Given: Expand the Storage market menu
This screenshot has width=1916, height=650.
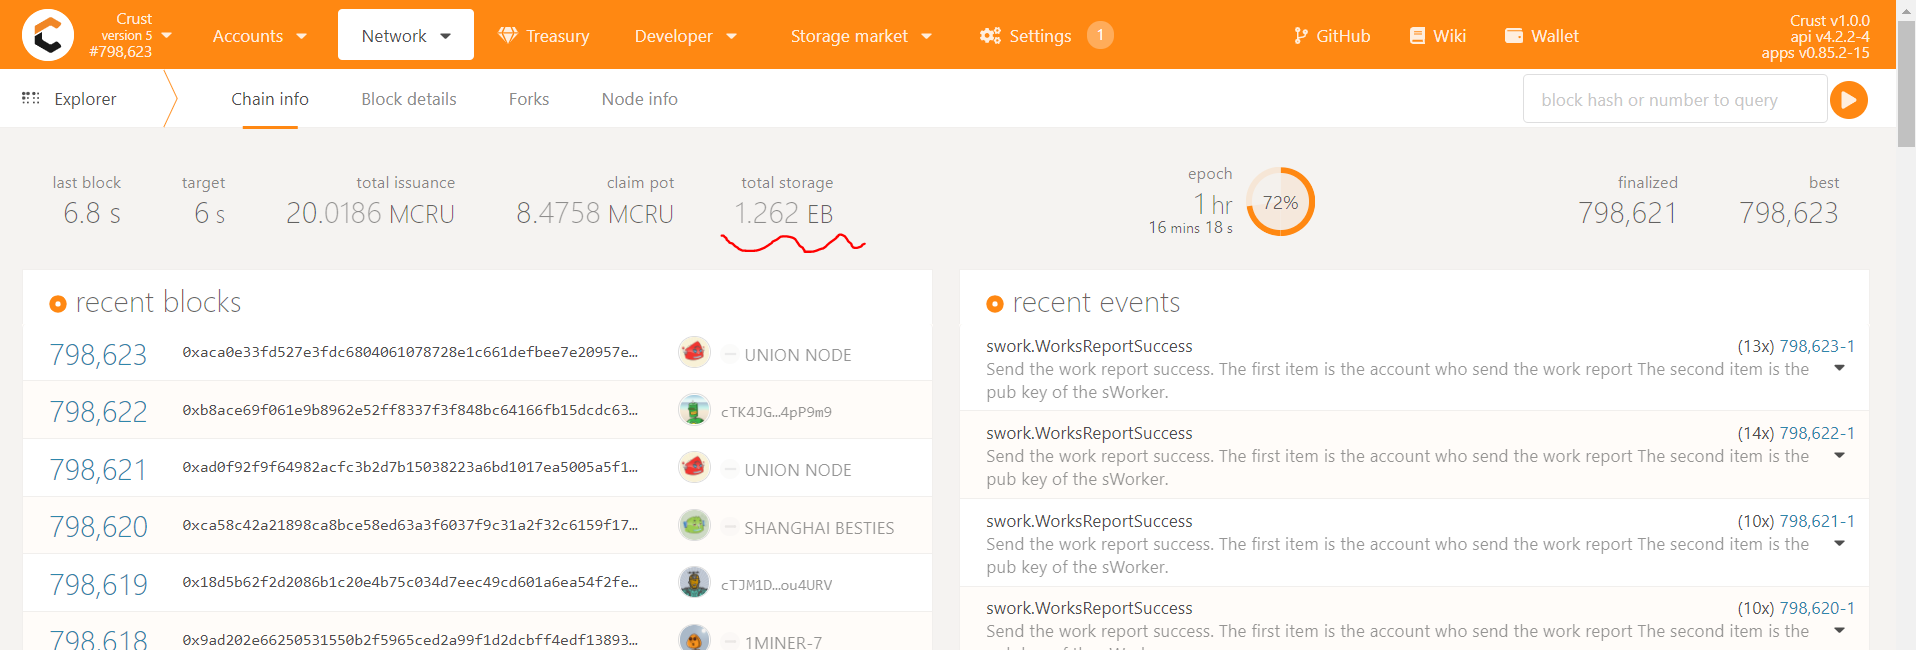Looking at the screenshot, I should coord(861,36).
